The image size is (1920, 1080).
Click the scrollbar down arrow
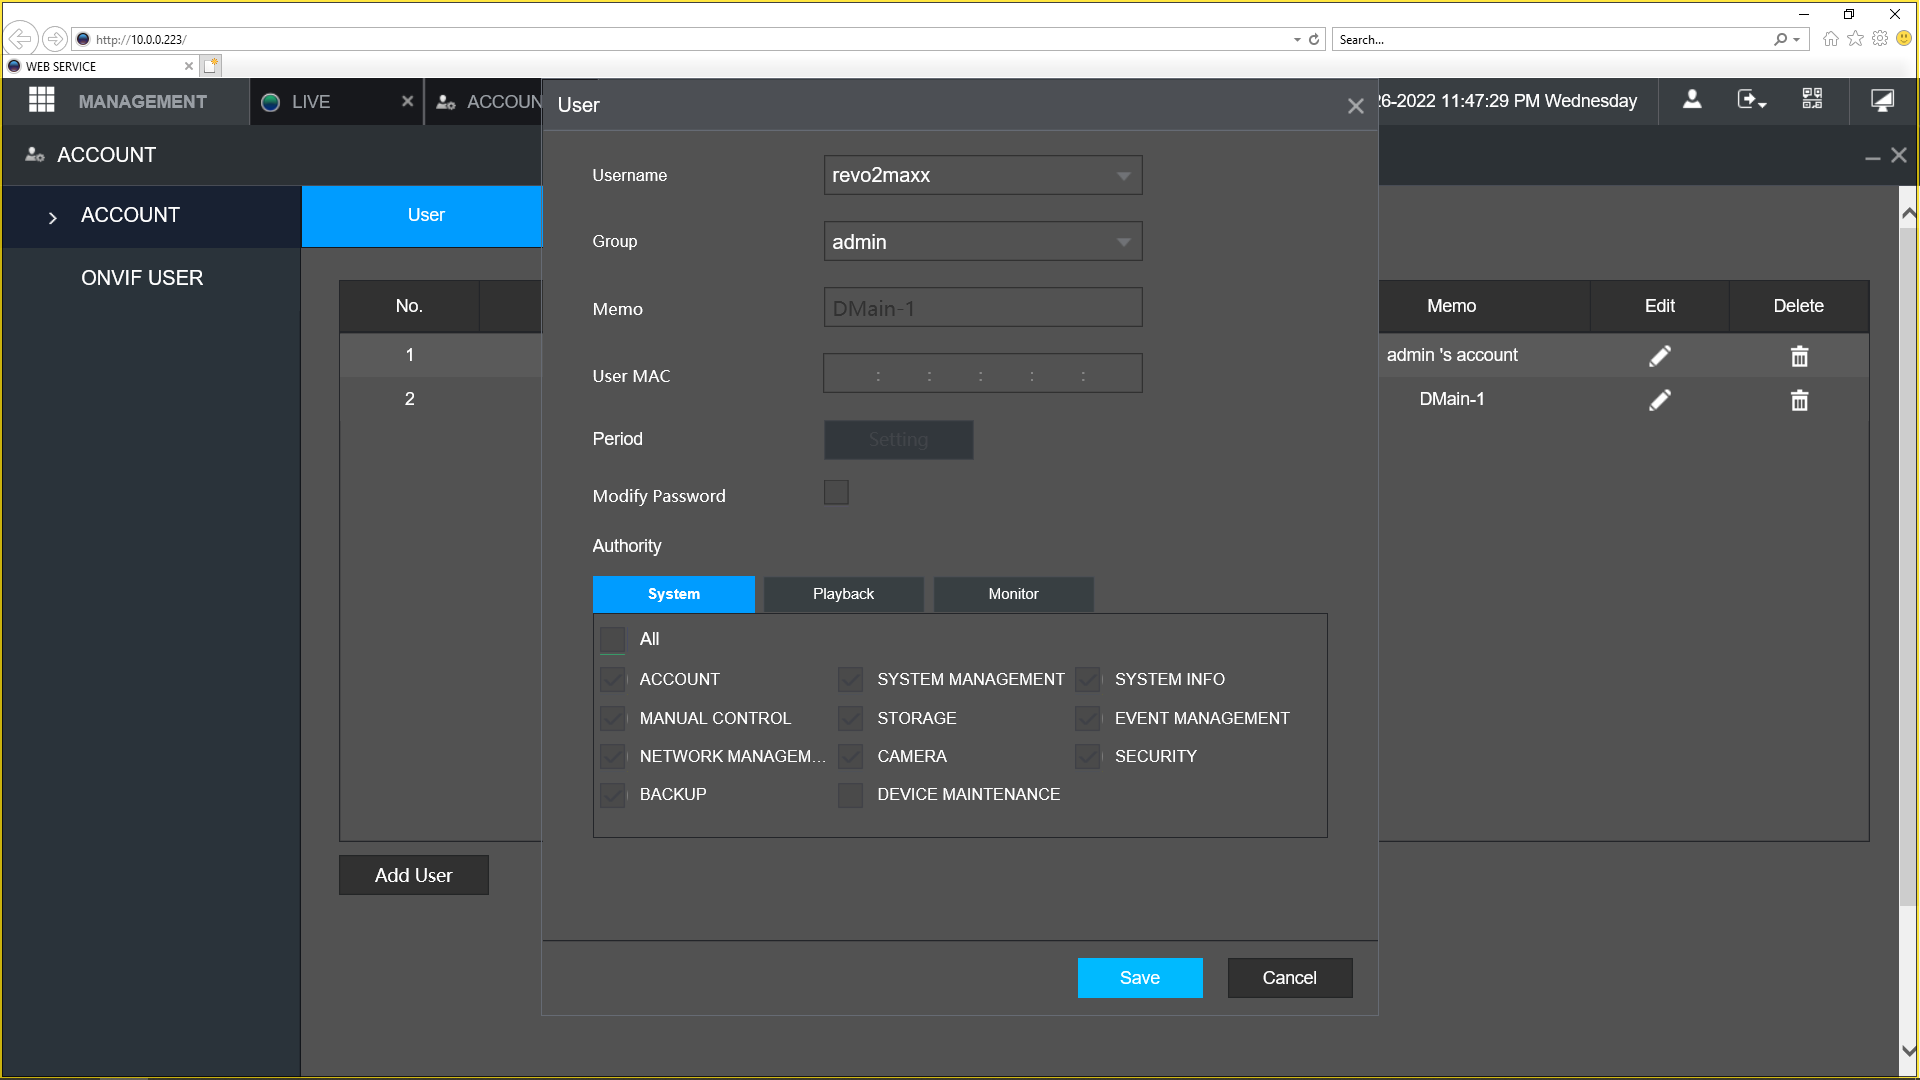point(1908,1051)
